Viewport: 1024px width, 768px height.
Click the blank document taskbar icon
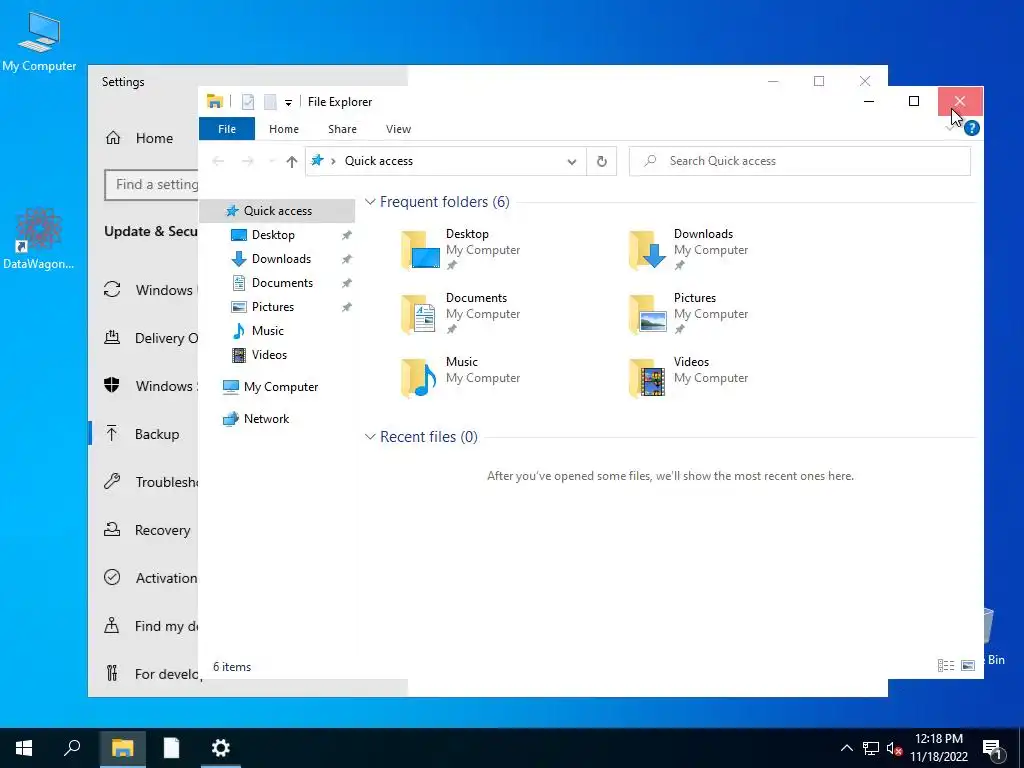pyautogui.click(x=171, y=748)
